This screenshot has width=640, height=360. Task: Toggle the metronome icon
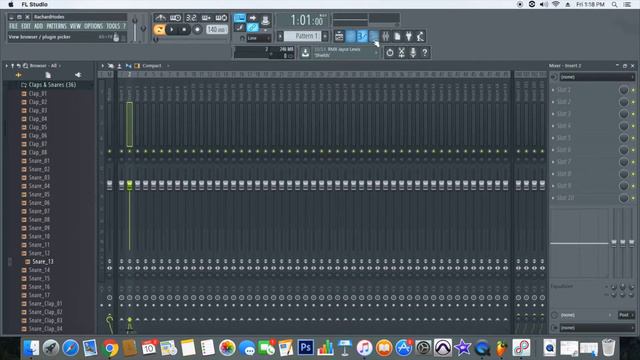point(160,18)
